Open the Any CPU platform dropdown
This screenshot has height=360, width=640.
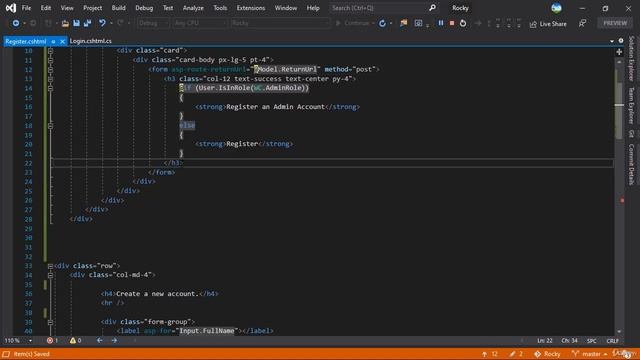[200, 23]
